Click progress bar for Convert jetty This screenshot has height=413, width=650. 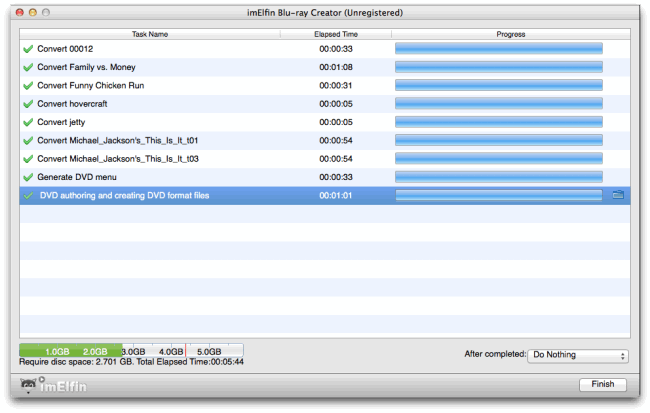click(499, 122)
